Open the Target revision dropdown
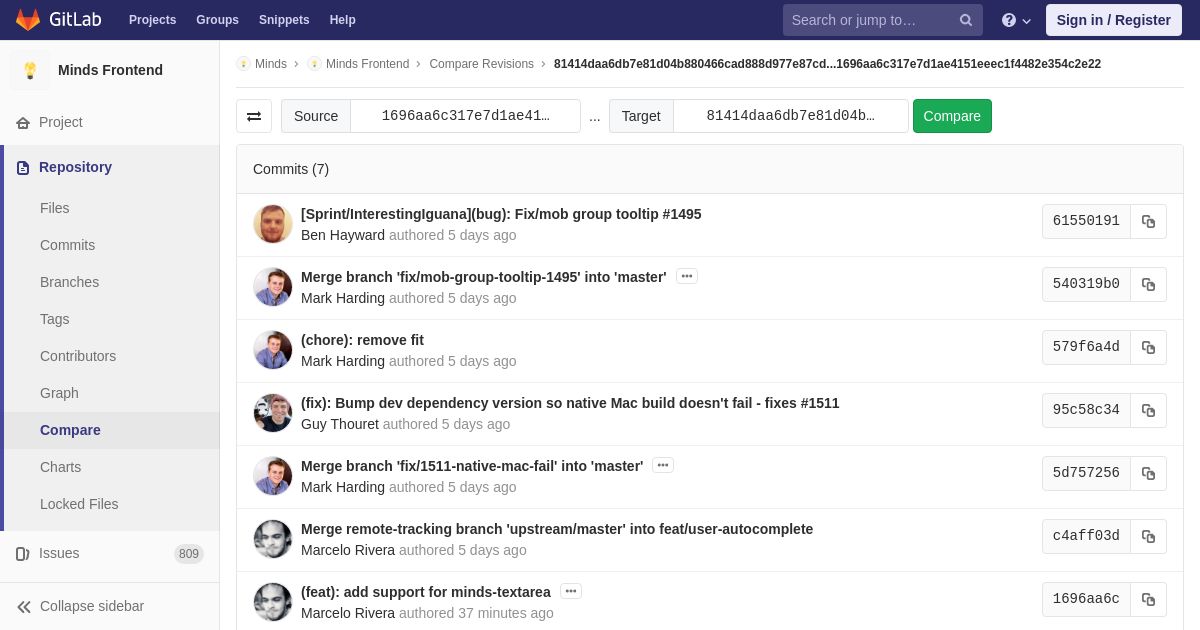The height and width of the screenshot is (630, 1200). pyautogui.click(x=791, y=116)
